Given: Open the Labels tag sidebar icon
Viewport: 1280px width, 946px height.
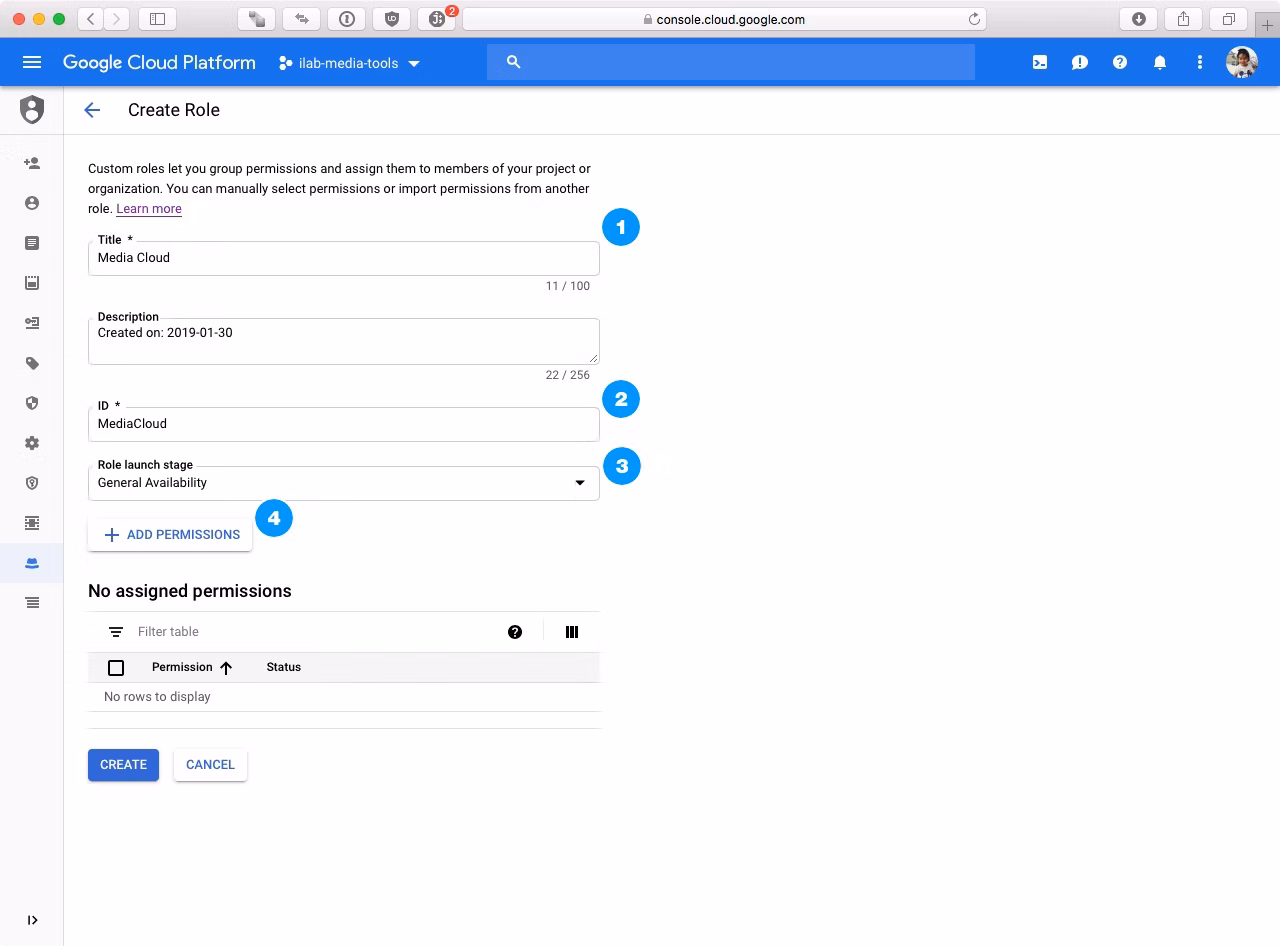Looking at the screenshot, I should coord(32,363).
